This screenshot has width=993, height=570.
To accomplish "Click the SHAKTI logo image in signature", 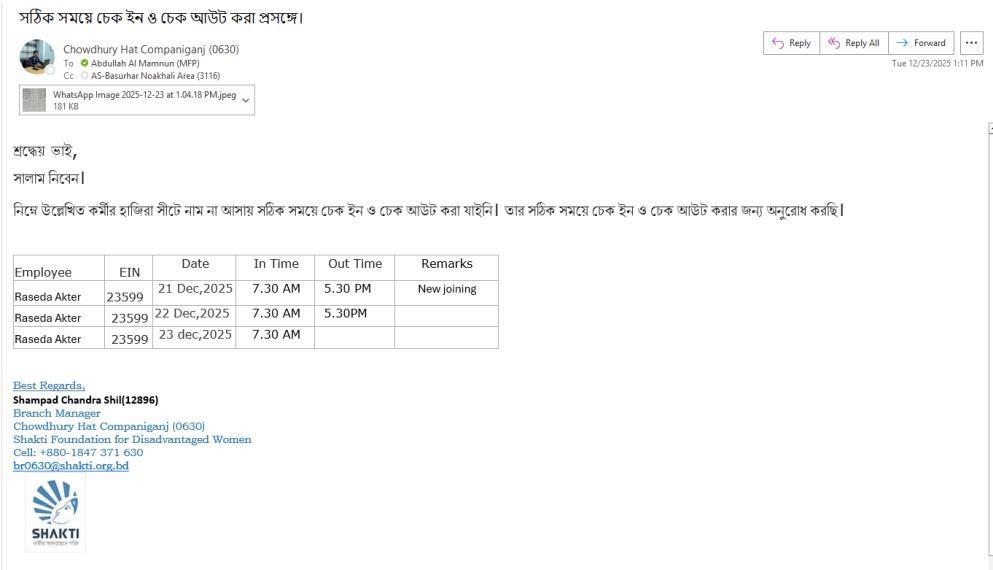I will coord(56,512).
